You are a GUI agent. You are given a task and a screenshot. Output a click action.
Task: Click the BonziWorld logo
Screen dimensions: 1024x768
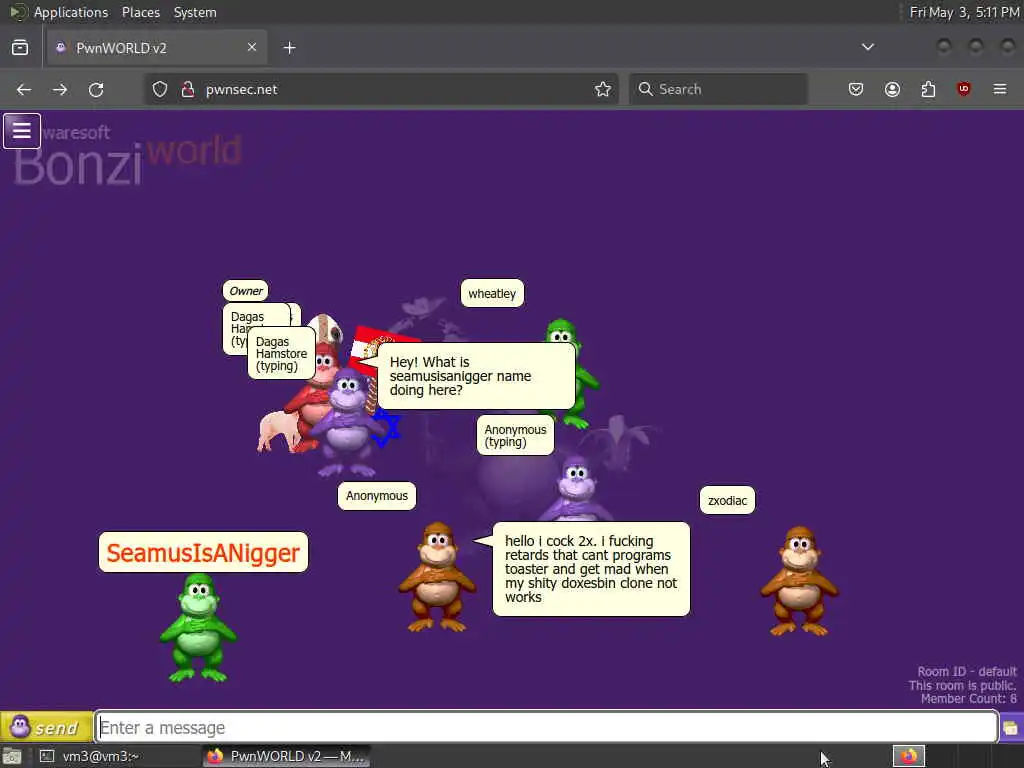point(127,155)
